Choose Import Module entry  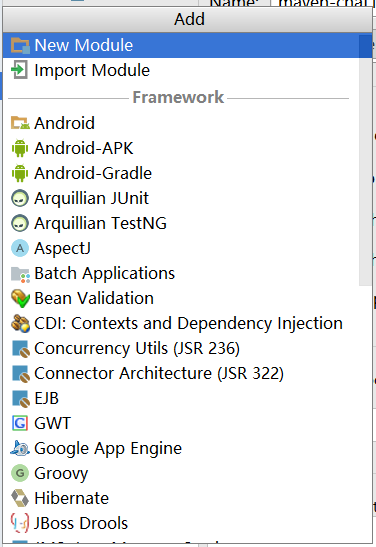pos(181,70)
